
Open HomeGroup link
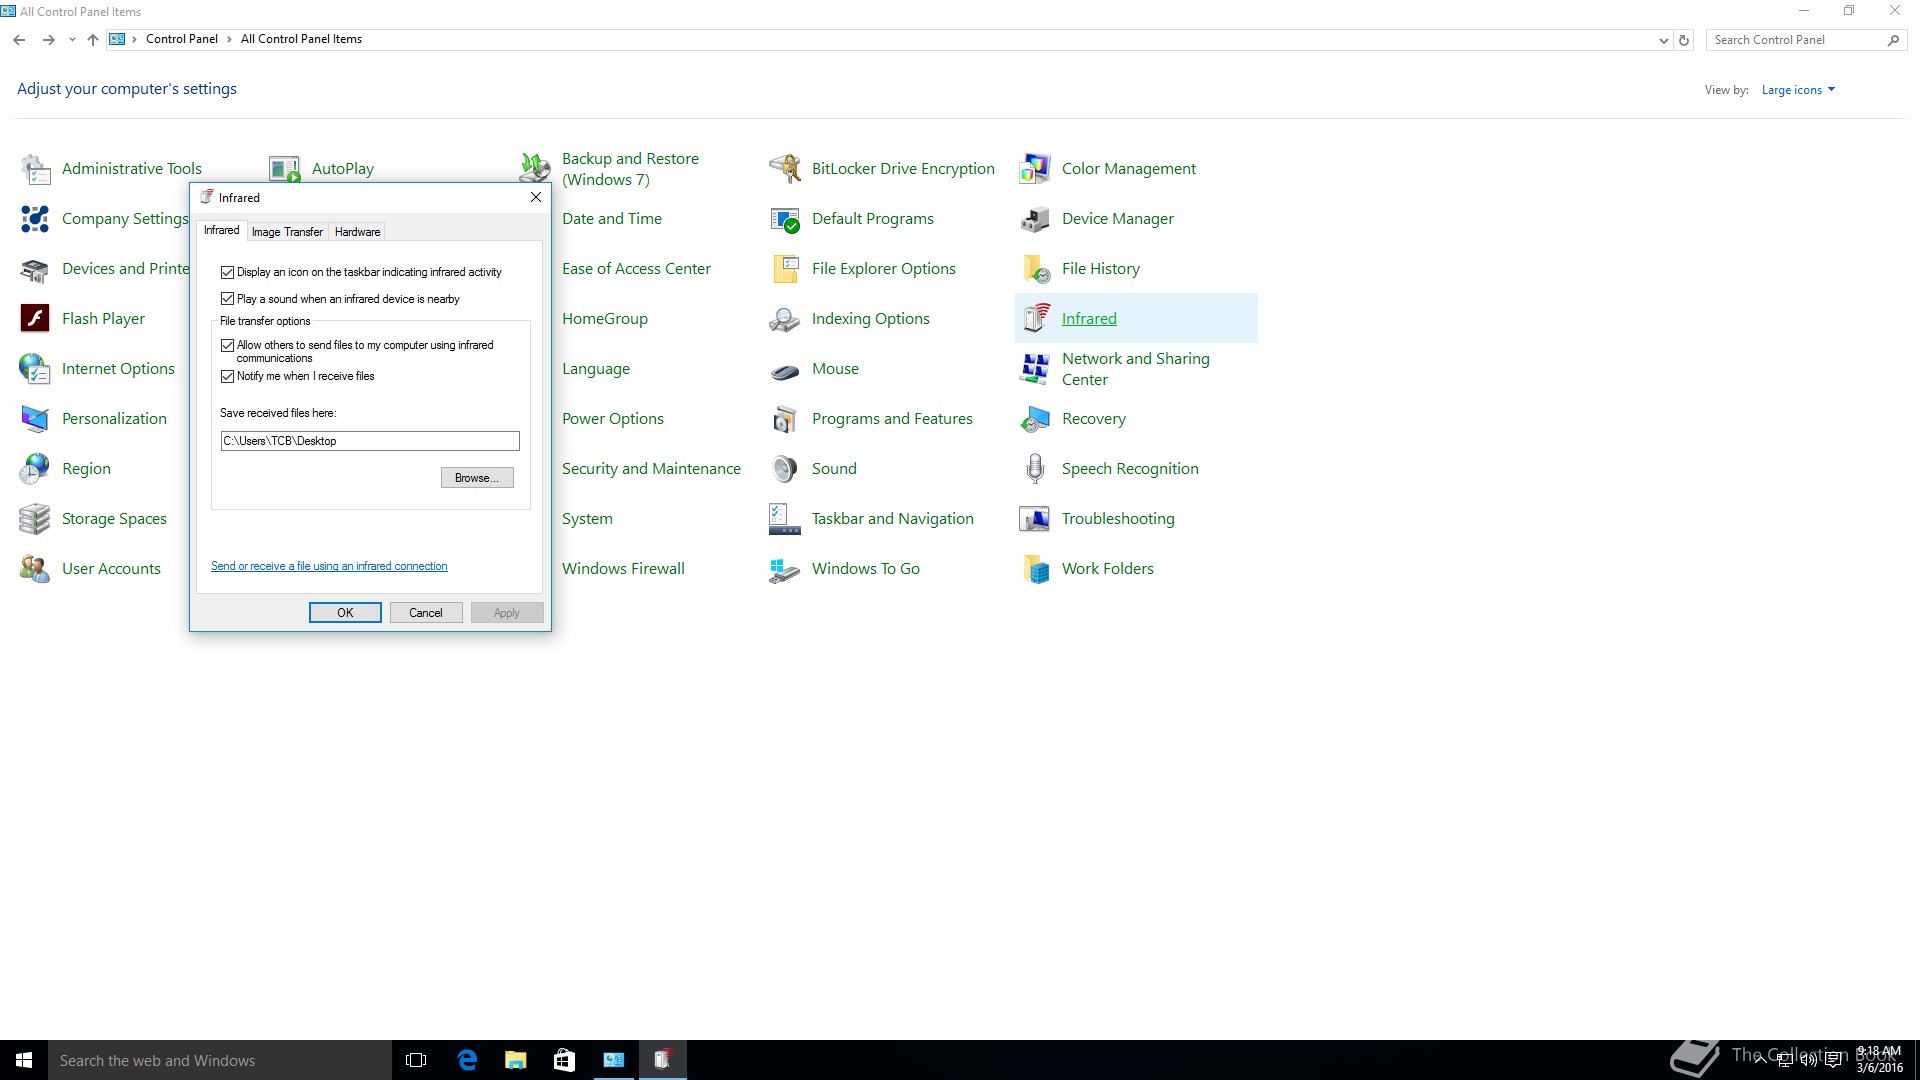(605, 319)
